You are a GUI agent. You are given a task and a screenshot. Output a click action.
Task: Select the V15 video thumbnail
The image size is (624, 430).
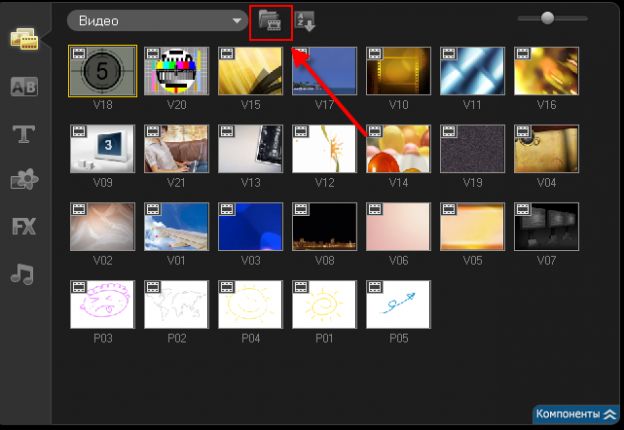coord(250,71)
